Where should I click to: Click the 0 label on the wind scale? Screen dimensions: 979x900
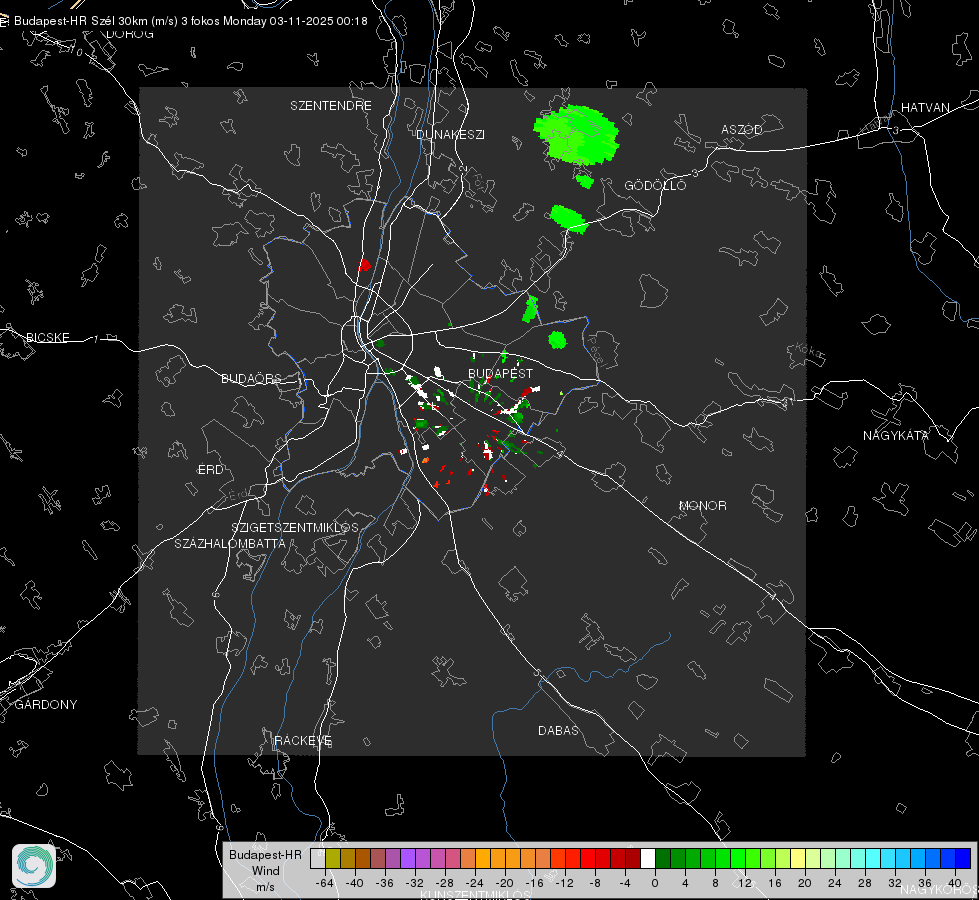point(655,883)
